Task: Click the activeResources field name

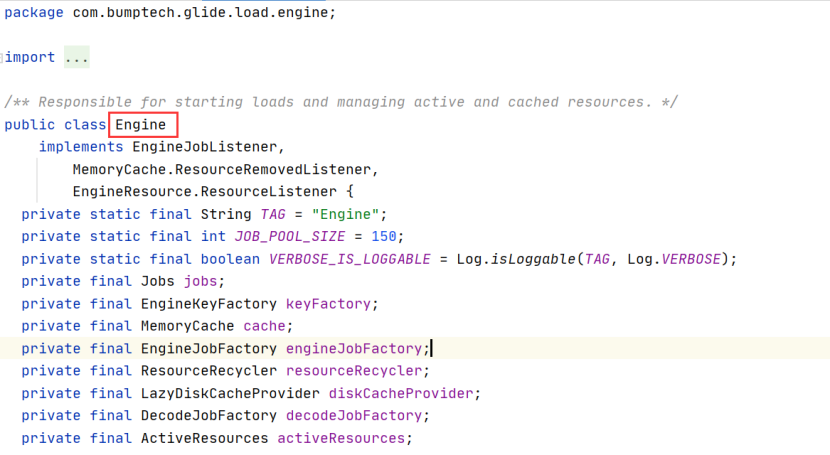Action: click(341, 439)
